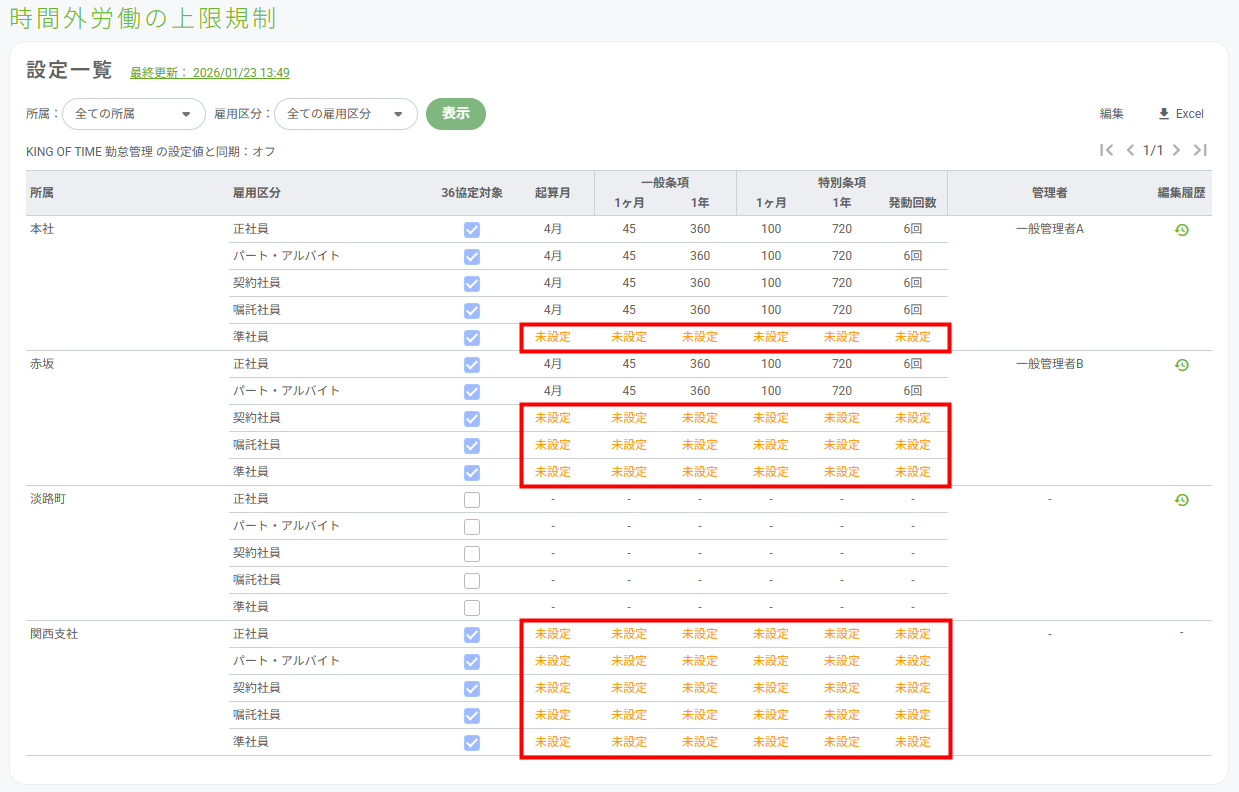Click 720 value for 赤坂 パート・アルバイト
Image resolution: width=1239 pixels, height=792 pixels.
coord(842,391)
